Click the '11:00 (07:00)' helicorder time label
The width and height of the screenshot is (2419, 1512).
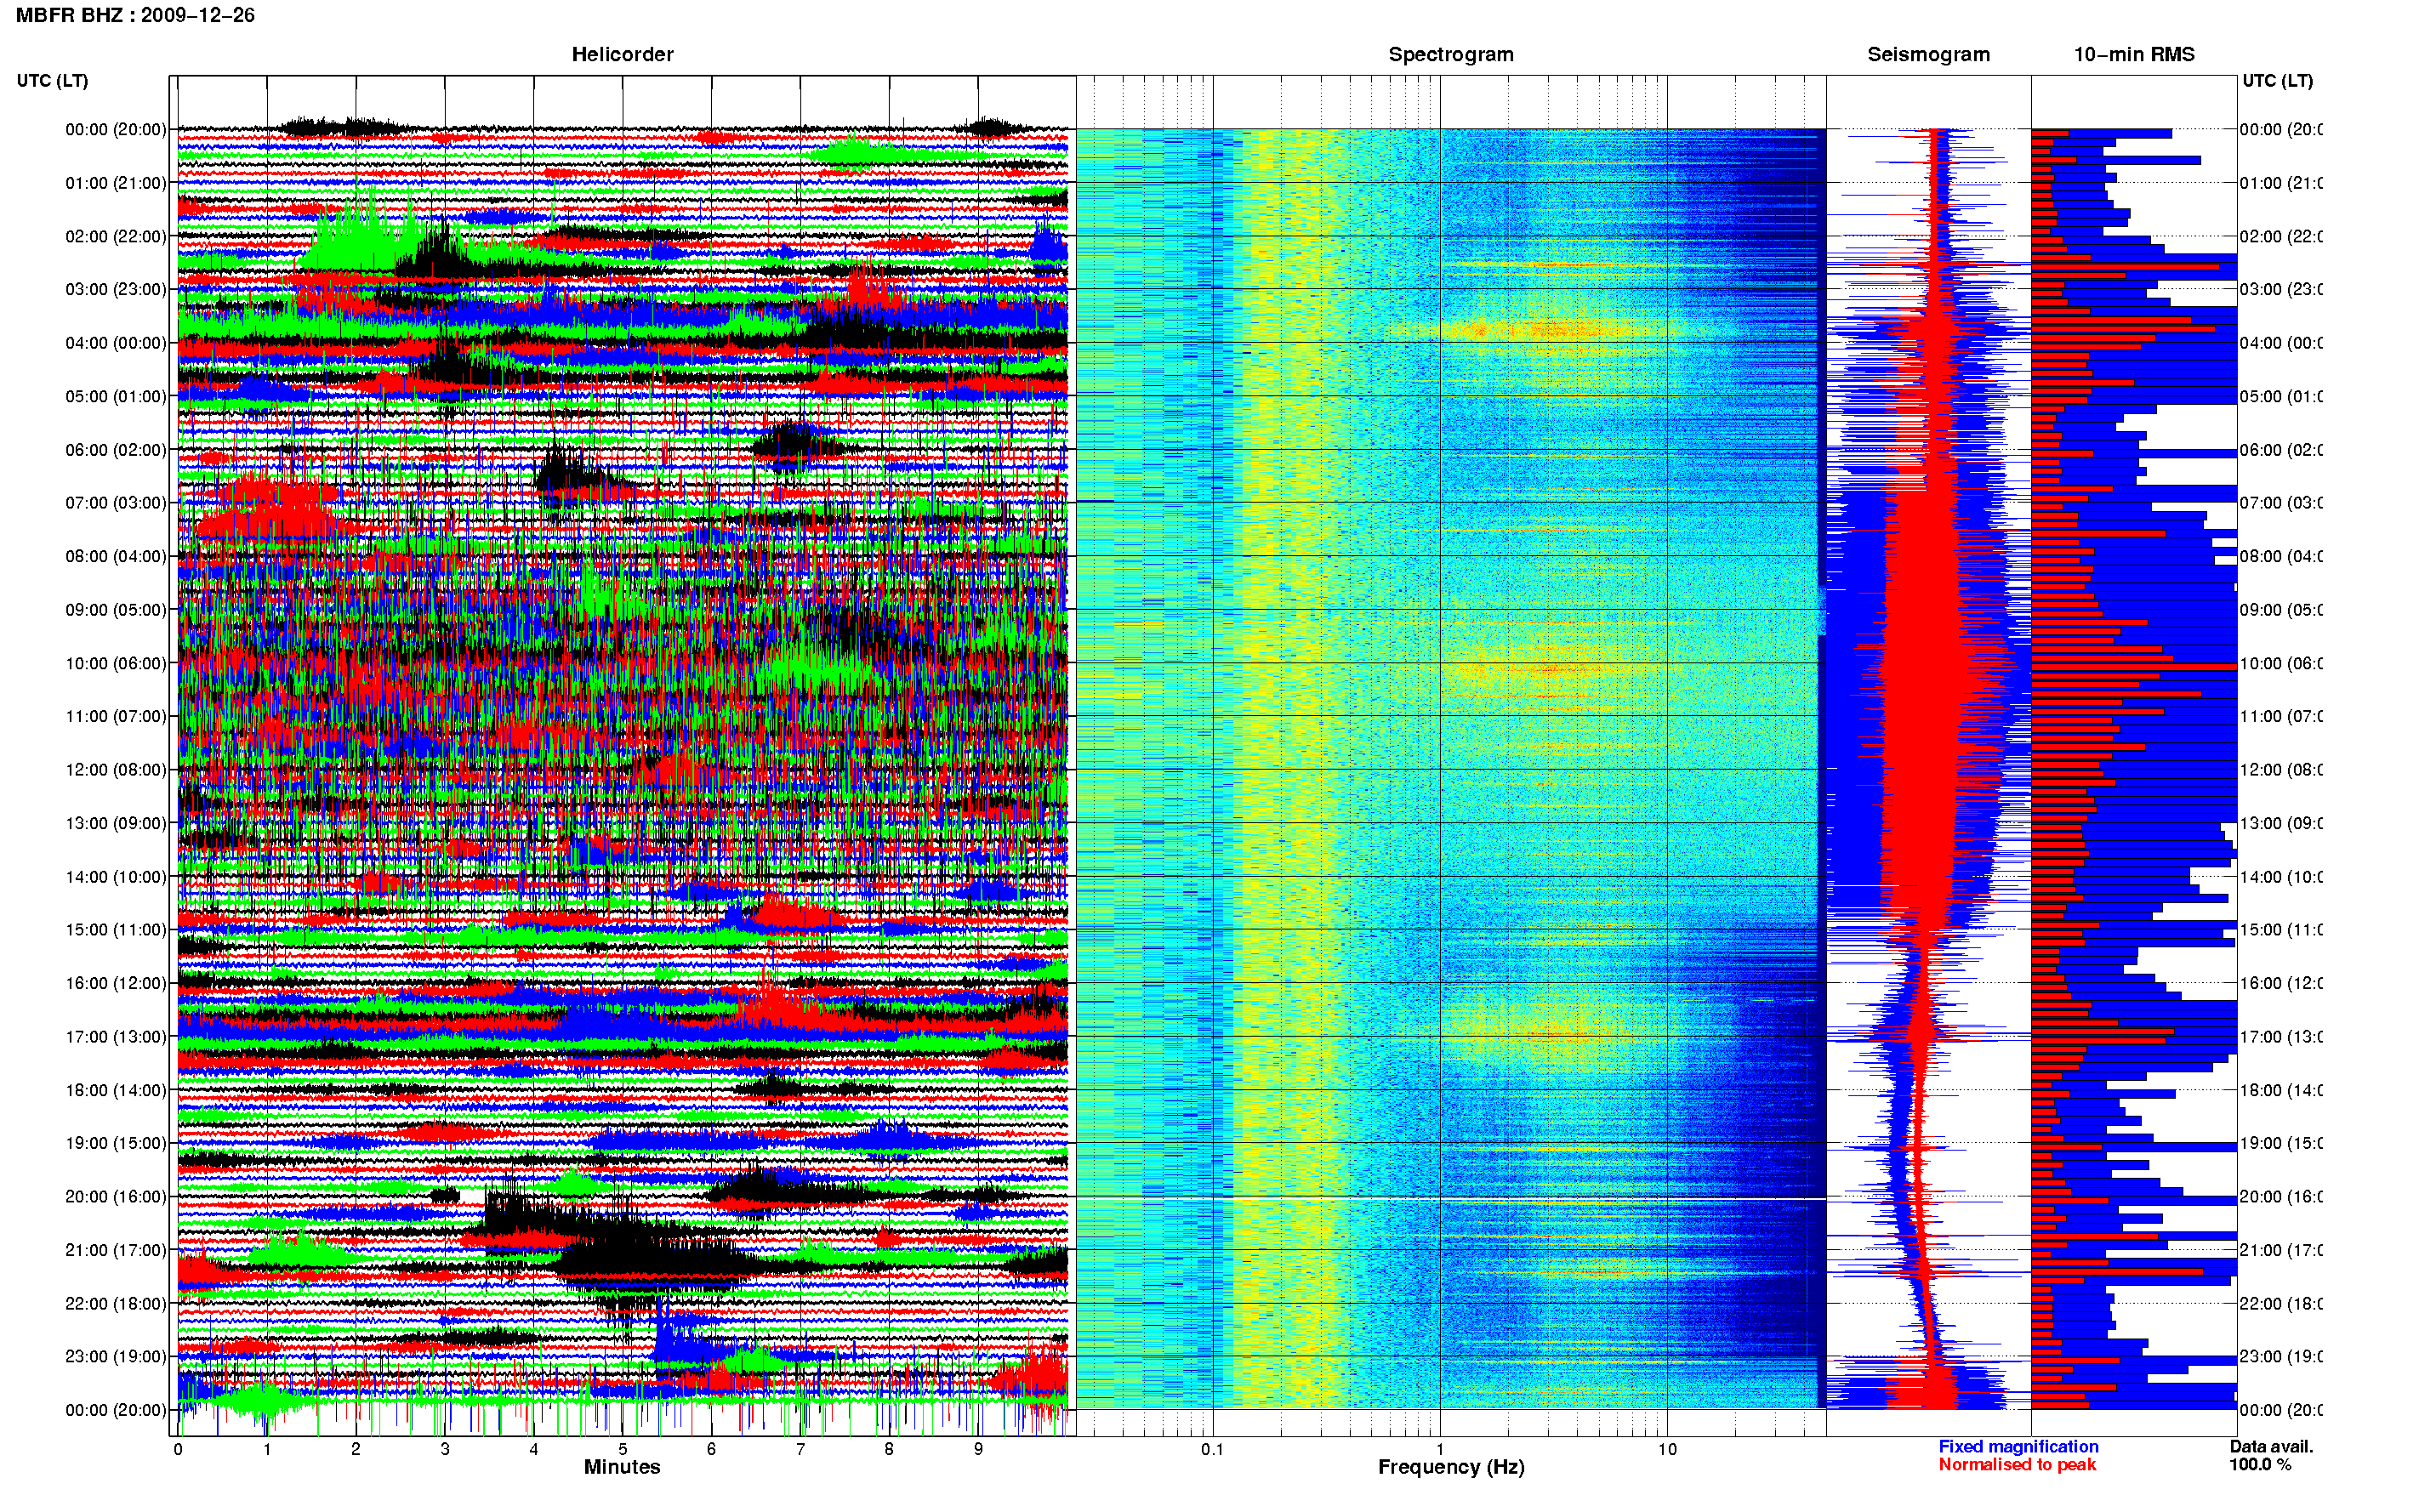[x=115, y=716]
